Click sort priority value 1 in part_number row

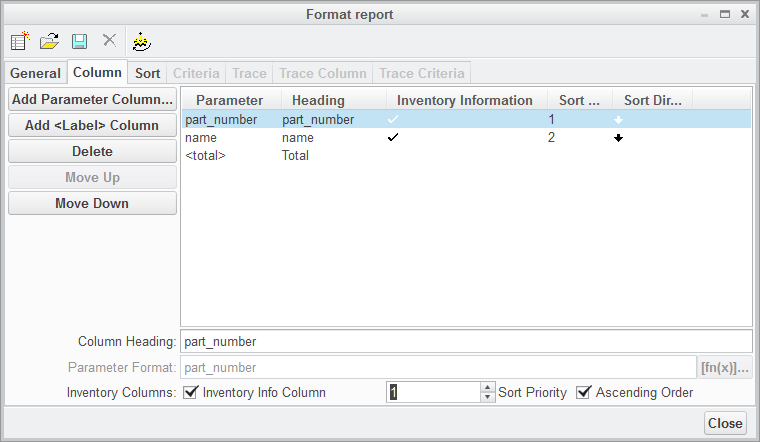click(x=551, y=119)
